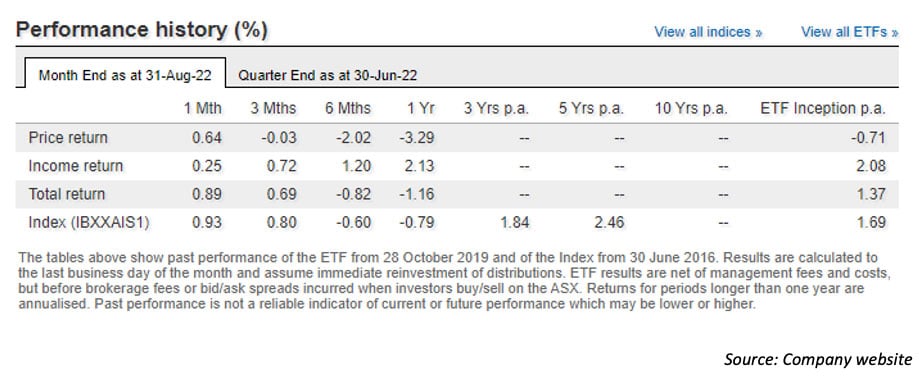Click the 3 Yrs p.a. column header
Image resolution: width=919 pixels, height=380 pixels.
pos(496,108)
